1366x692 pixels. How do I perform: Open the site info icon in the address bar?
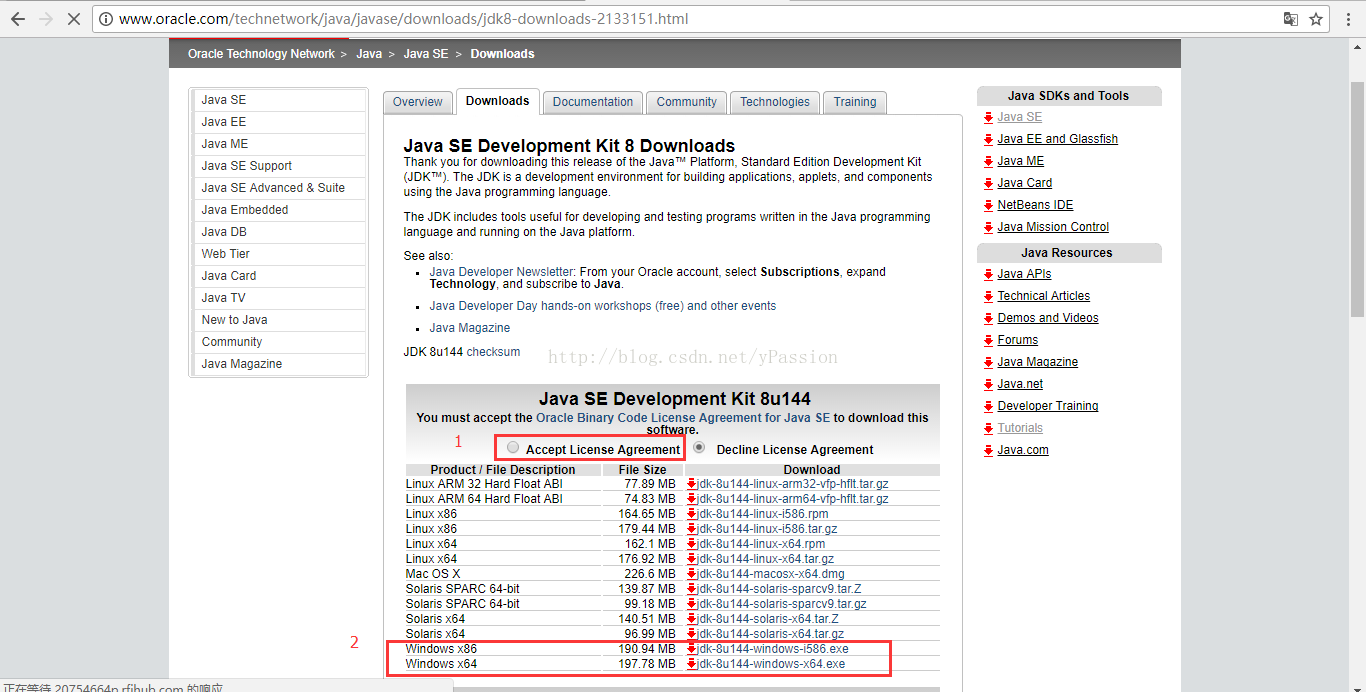(x=106, y=19)
